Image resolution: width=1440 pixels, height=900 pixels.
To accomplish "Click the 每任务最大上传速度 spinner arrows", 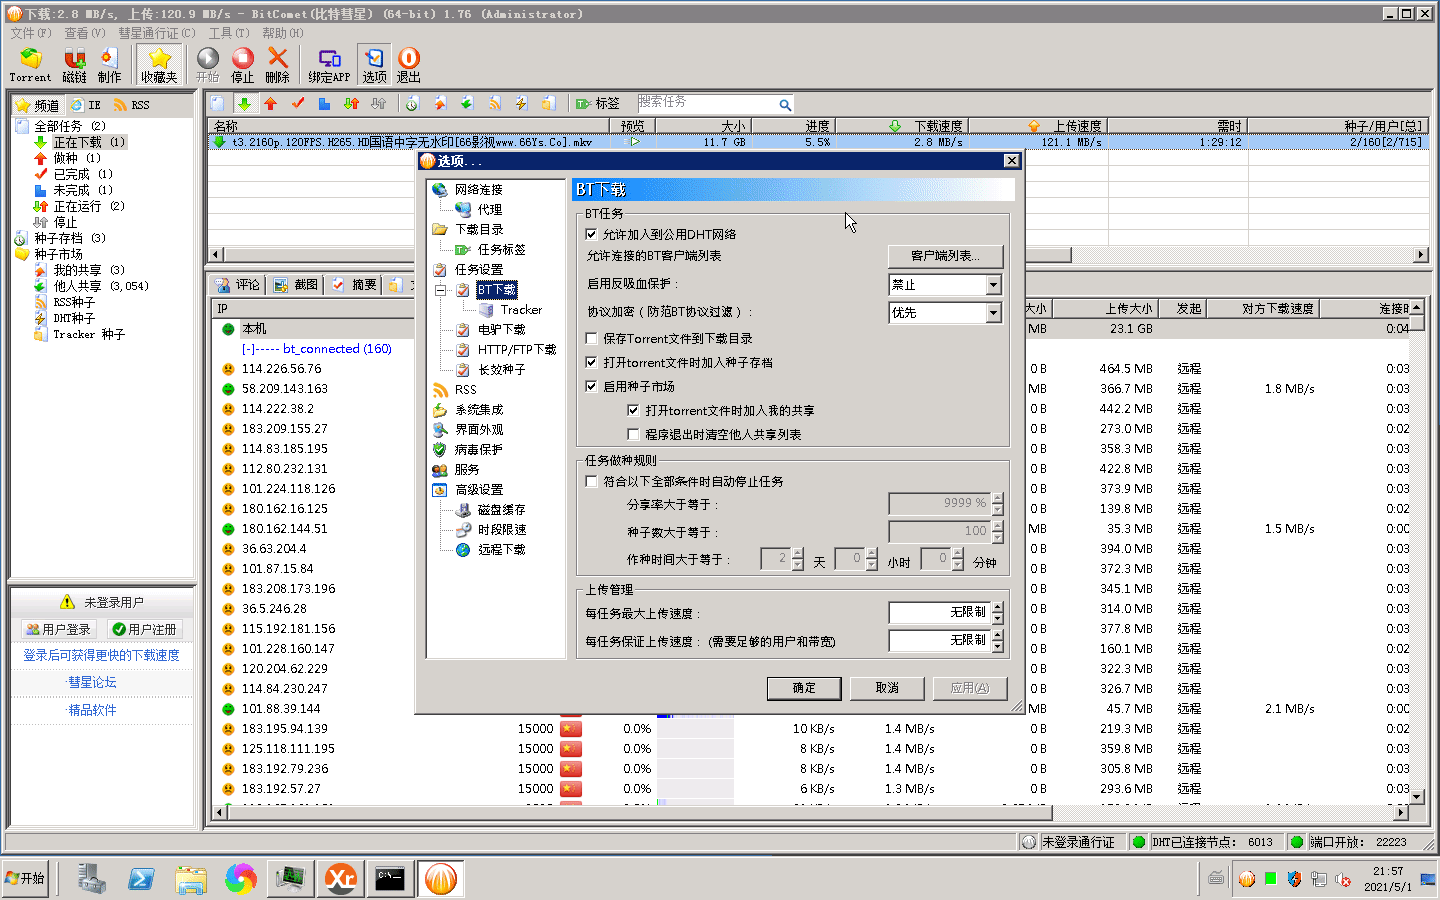I will coord(997,612).
